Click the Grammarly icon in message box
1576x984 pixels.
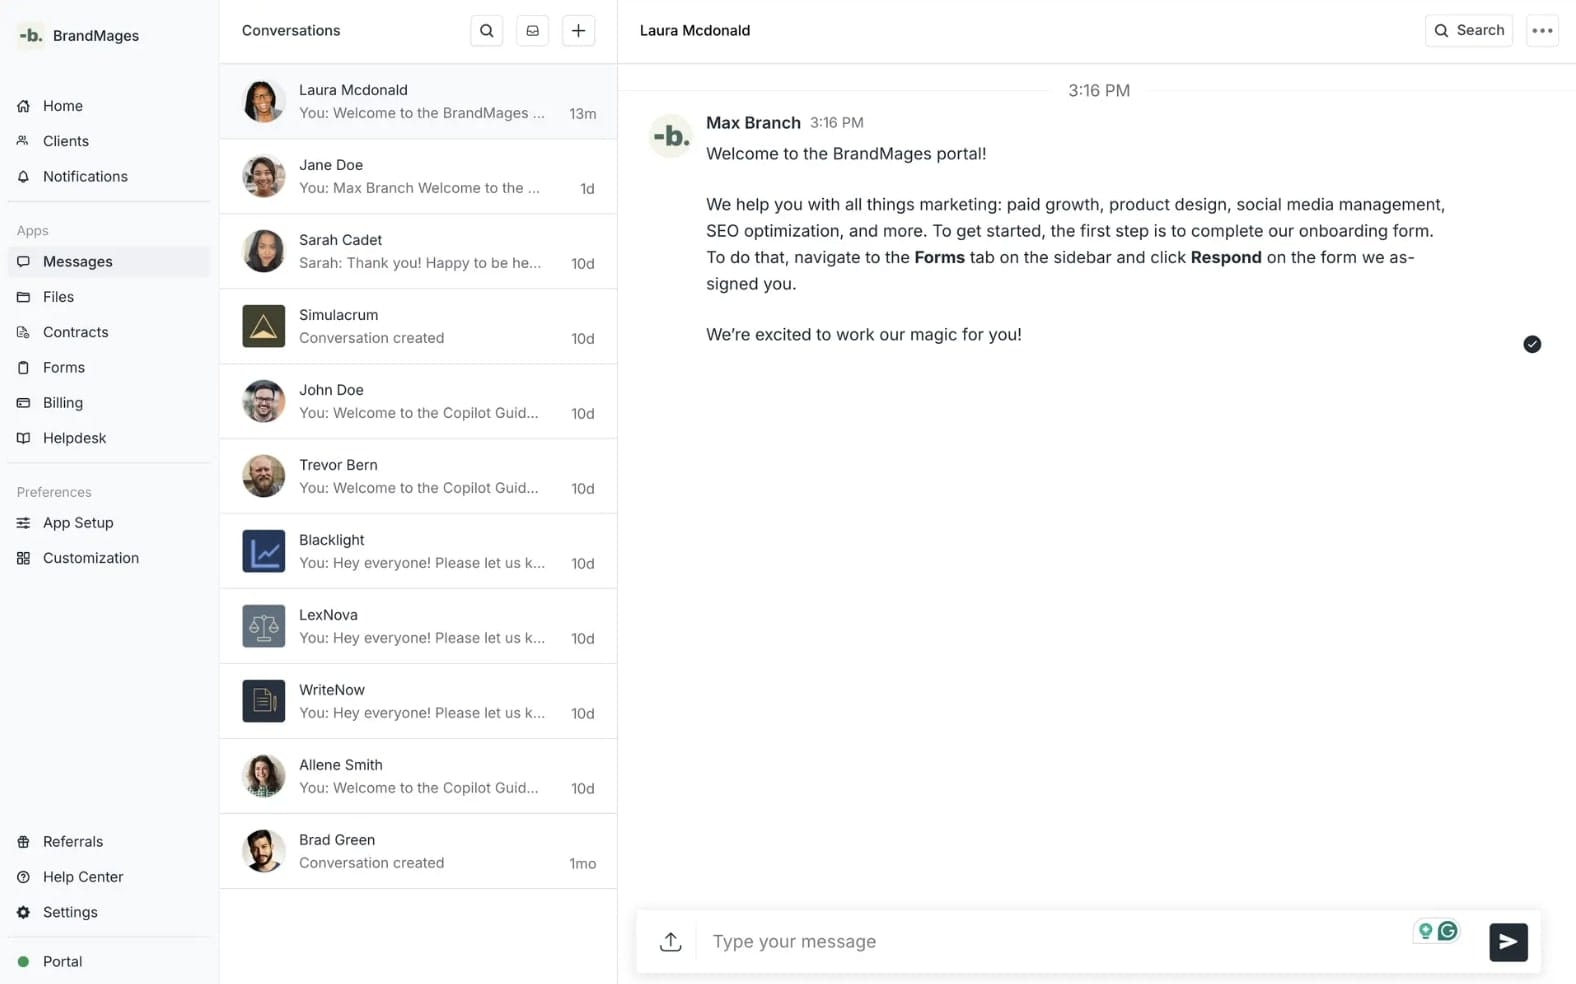[1447, 931]
